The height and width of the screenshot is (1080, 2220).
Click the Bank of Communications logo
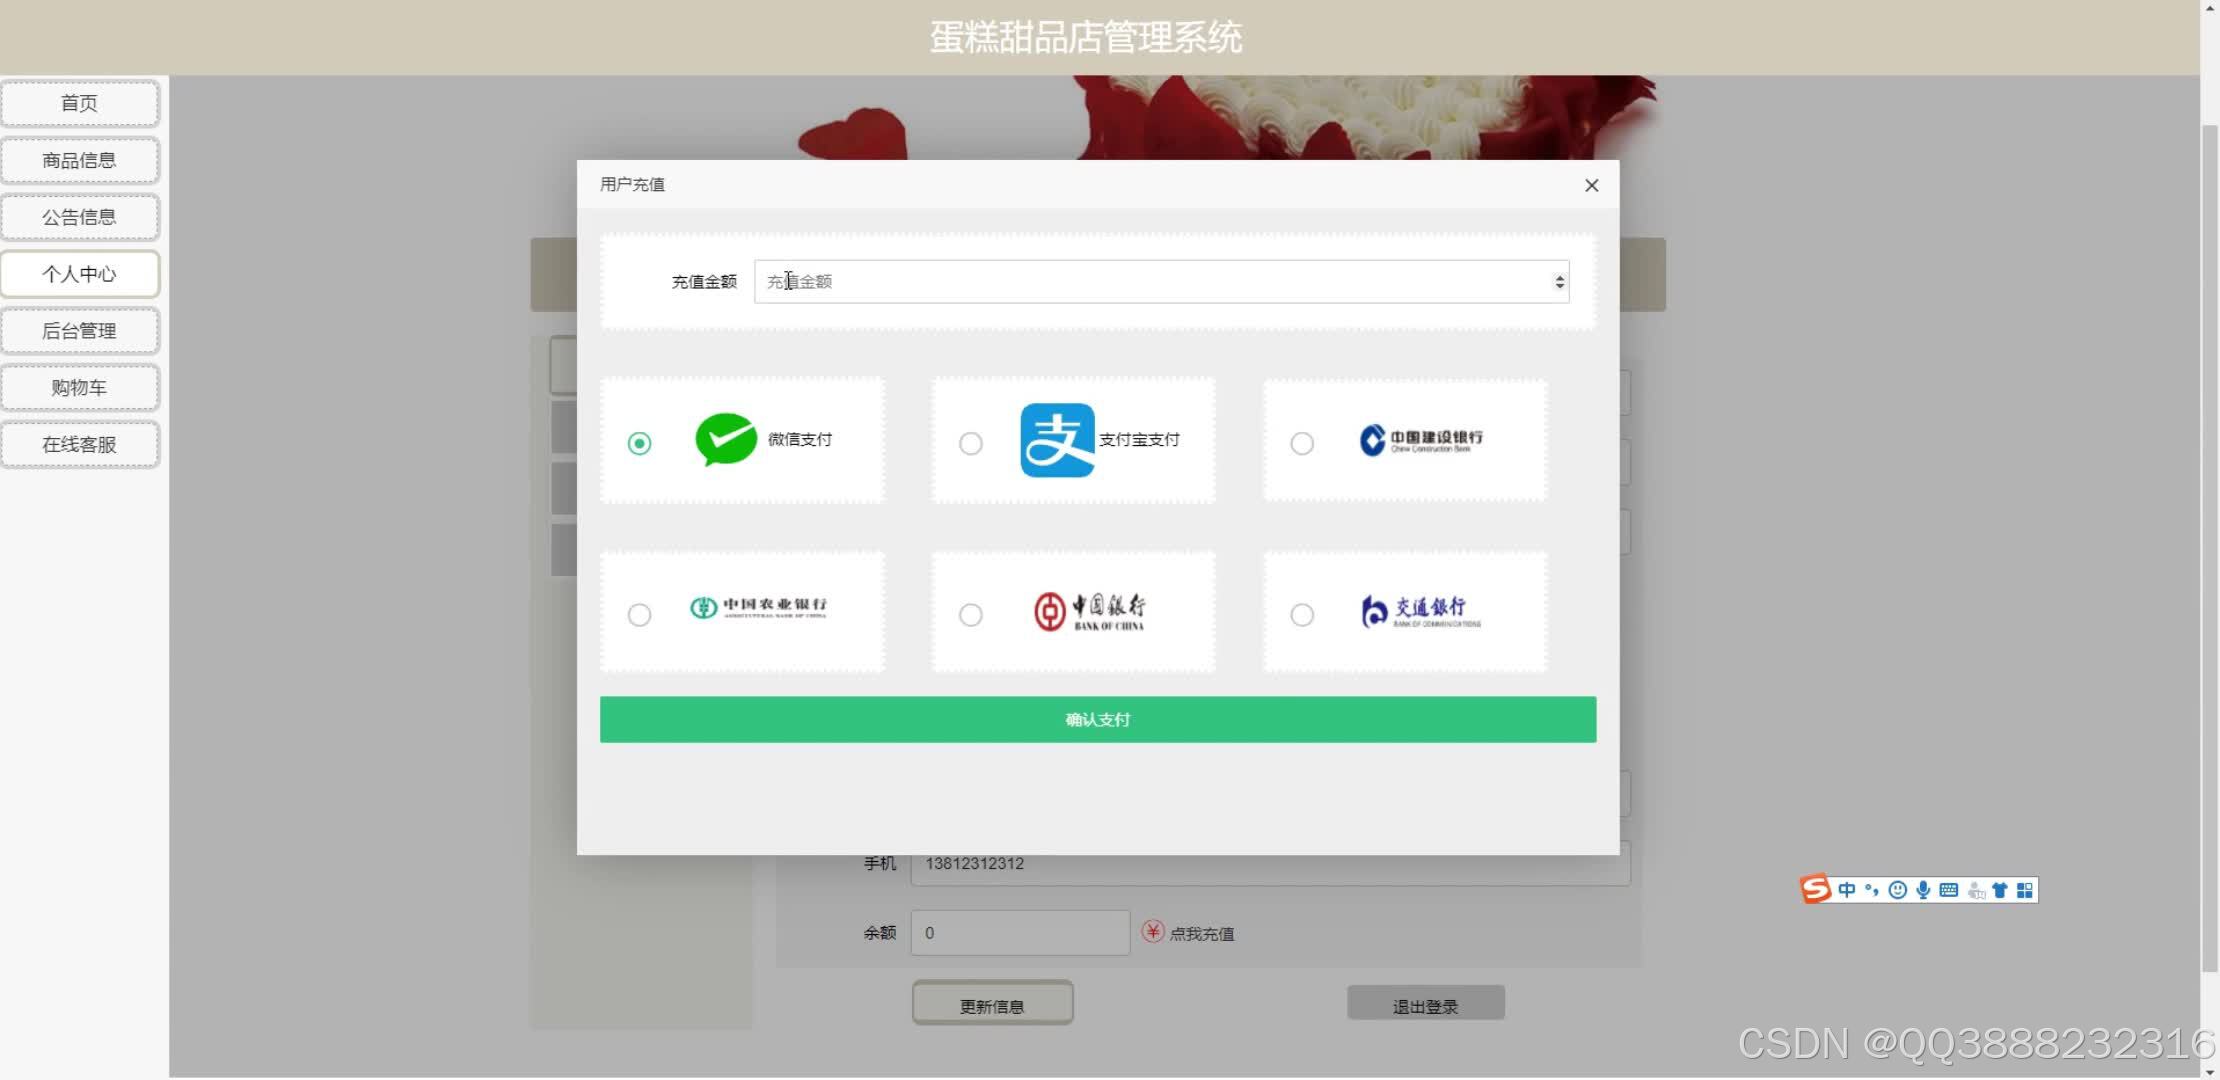[x=1420, y=610]
